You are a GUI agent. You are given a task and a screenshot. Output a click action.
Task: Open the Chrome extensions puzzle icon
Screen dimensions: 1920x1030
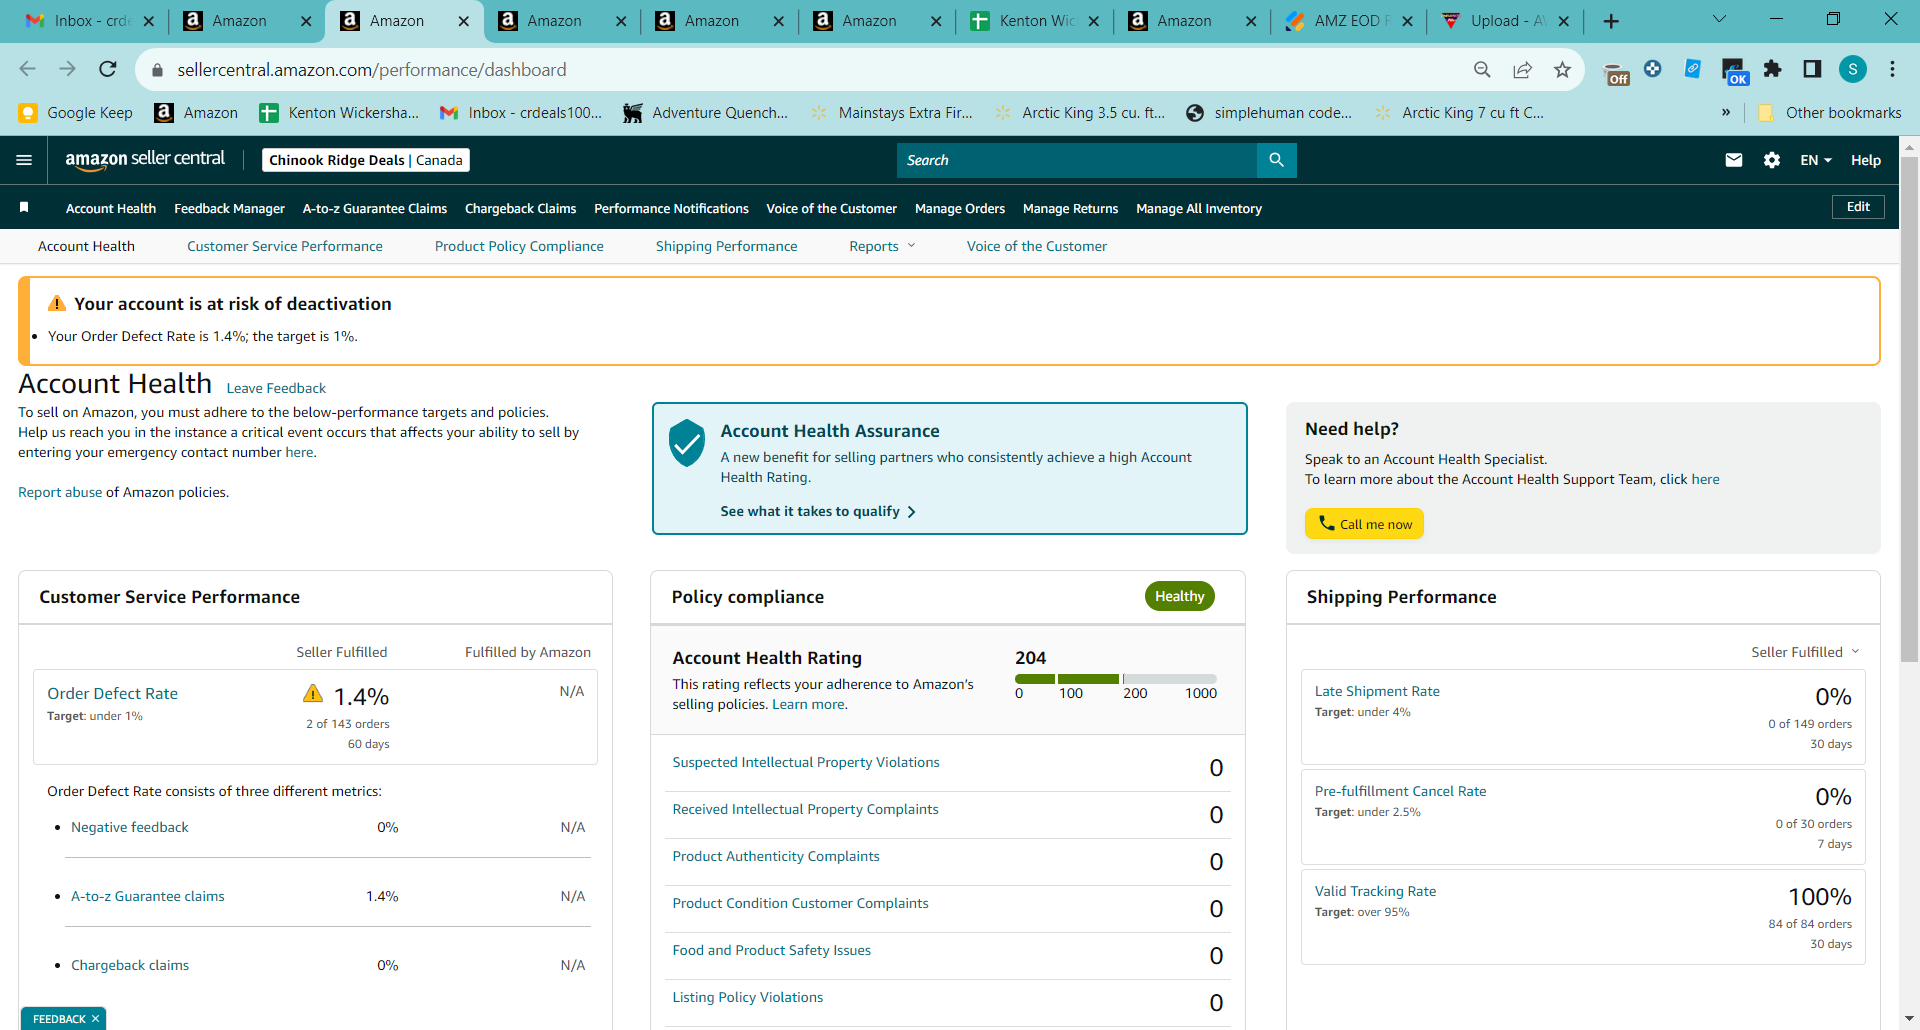point(1772,69)
